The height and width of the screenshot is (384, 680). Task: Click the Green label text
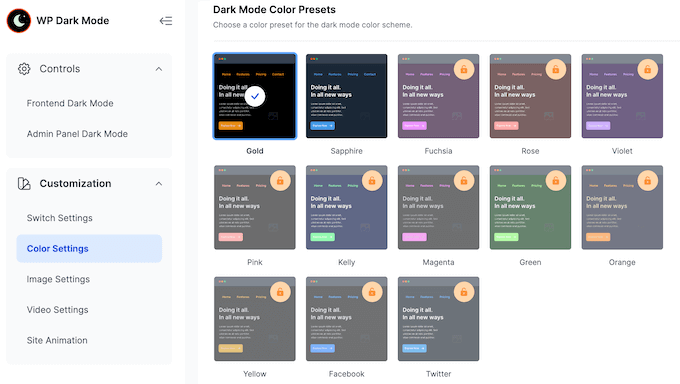(x=530, y=262)
